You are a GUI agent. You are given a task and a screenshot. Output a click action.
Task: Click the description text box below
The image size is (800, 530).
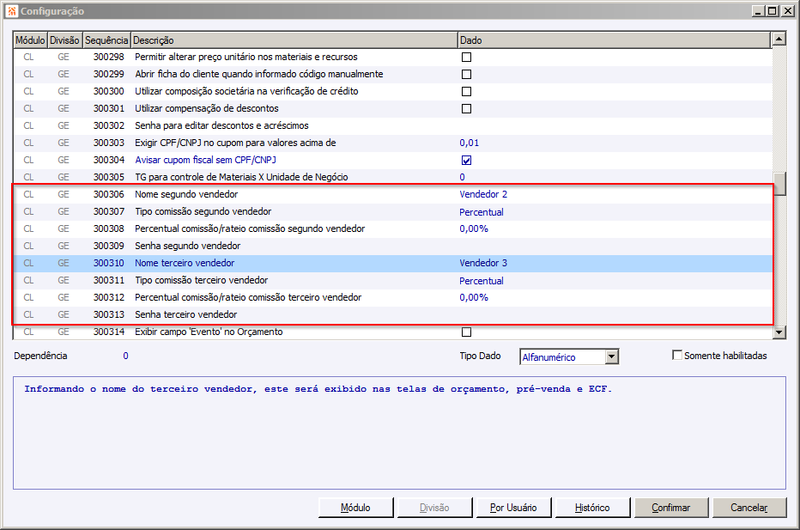click(399, 433)
